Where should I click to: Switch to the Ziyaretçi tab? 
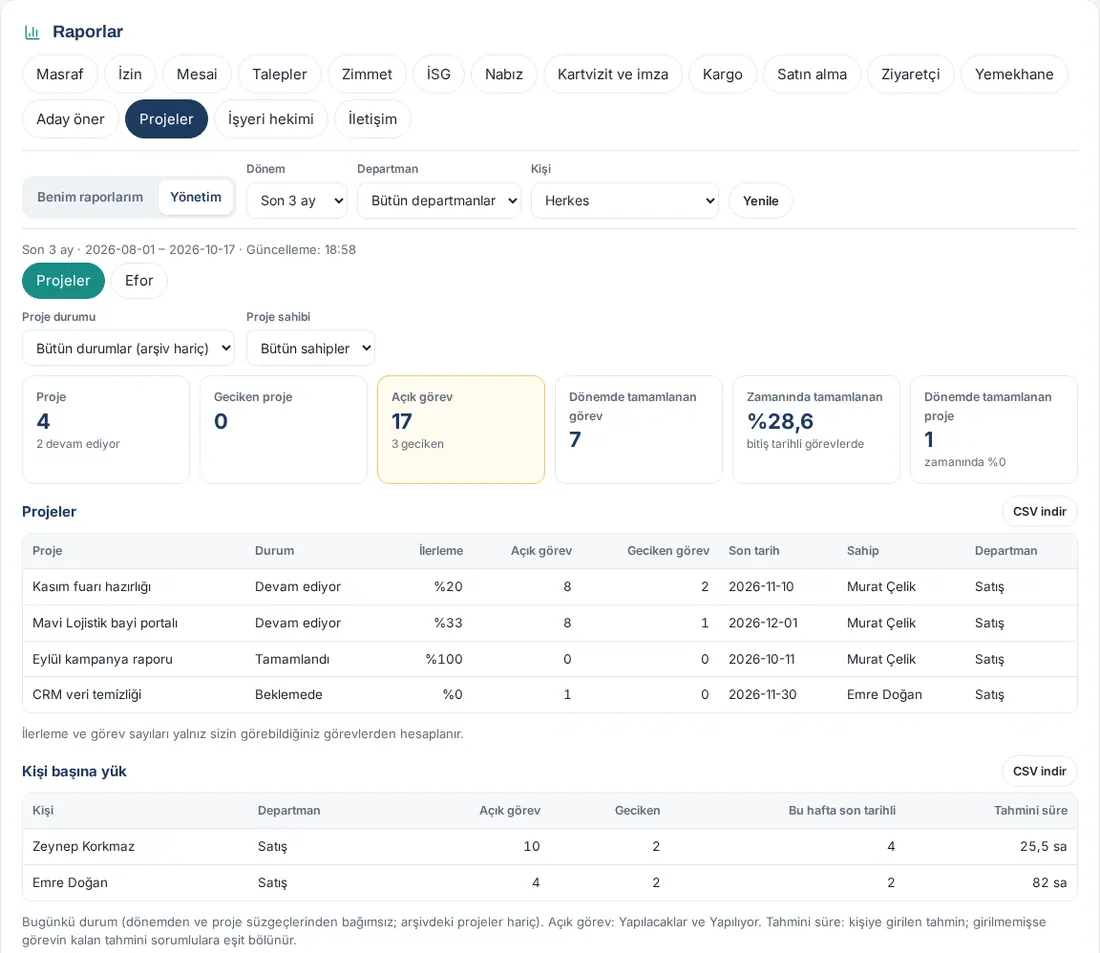click(911, 74)
